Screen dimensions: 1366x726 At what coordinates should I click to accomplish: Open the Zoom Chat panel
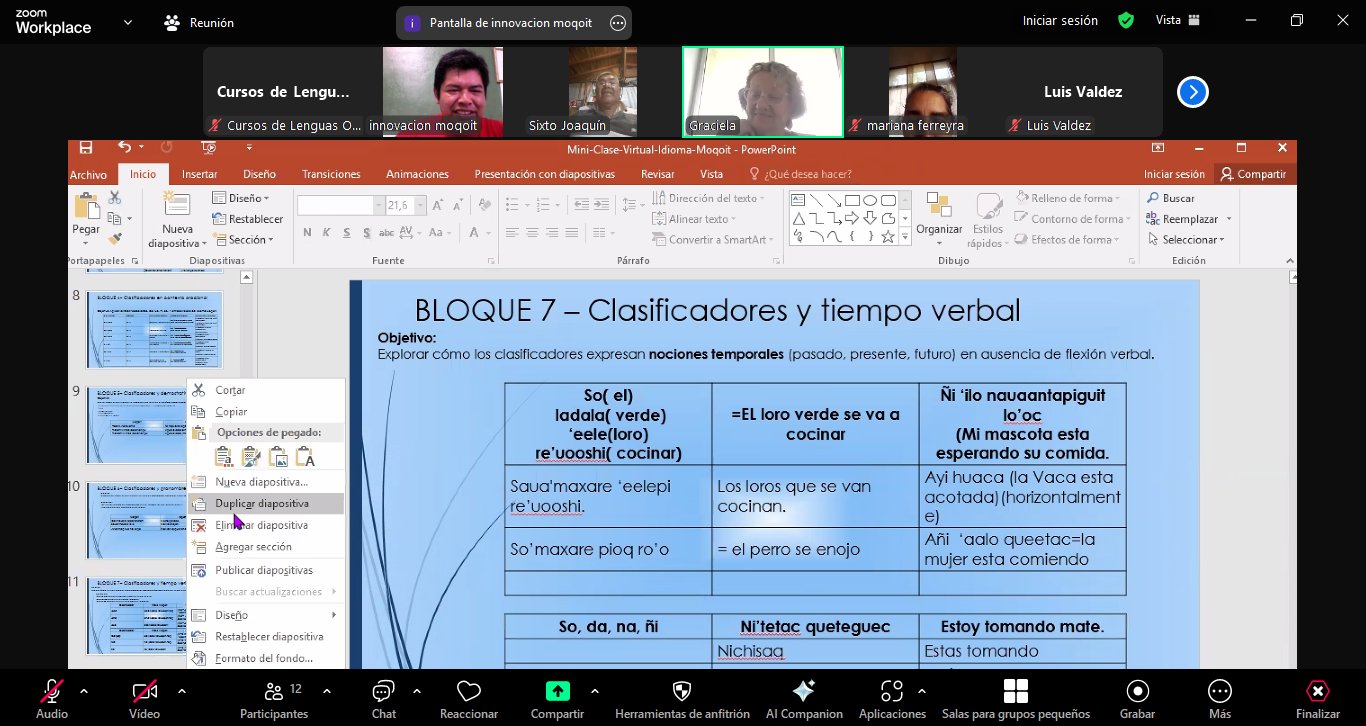pyautogui.click(x=383, y=692)
